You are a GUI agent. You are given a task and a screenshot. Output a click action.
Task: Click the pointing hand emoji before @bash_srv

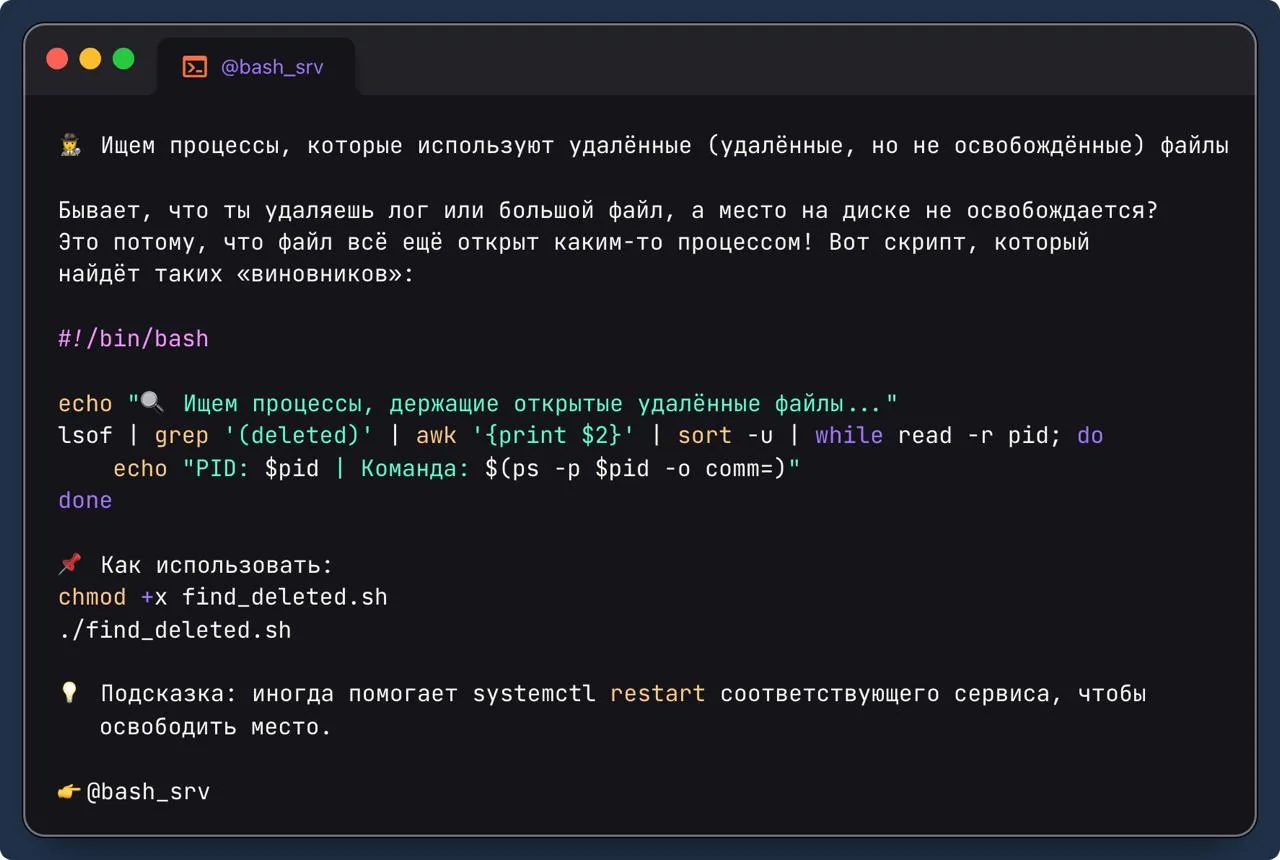pyautogui.click(x=69, y=792)
